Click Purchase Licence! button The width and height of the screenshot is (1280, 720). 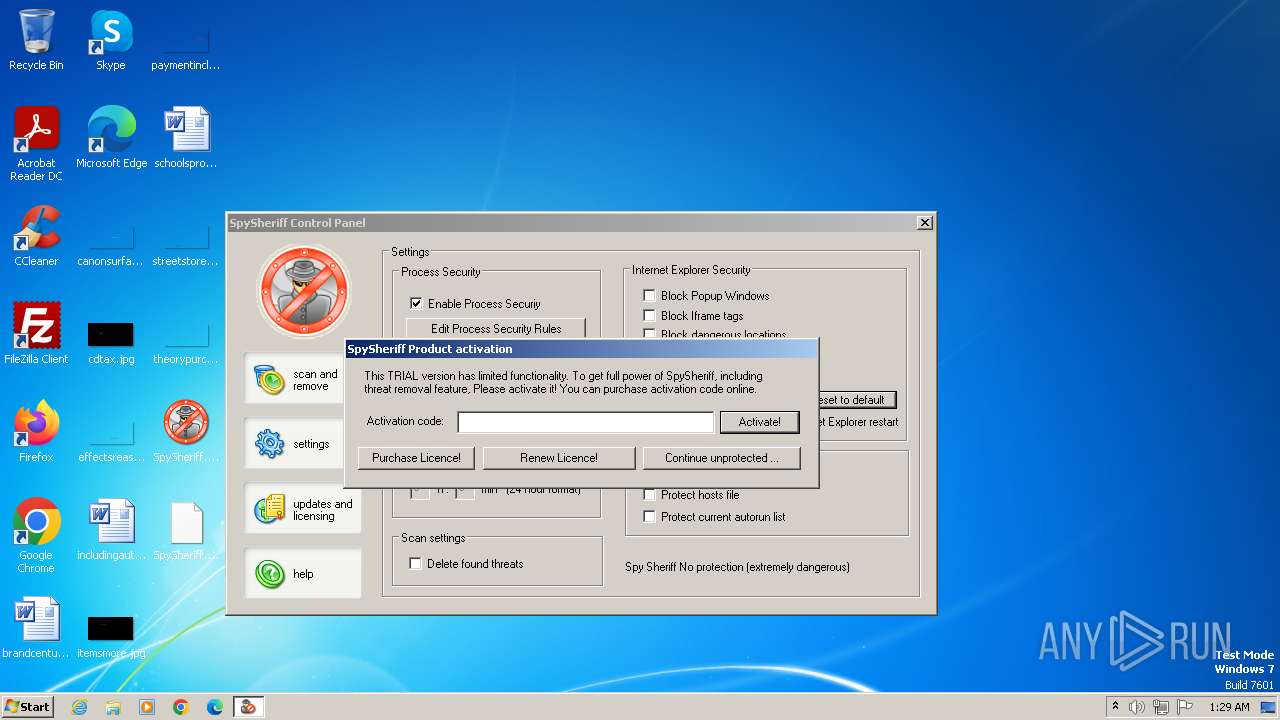click(x=416, y=458)
